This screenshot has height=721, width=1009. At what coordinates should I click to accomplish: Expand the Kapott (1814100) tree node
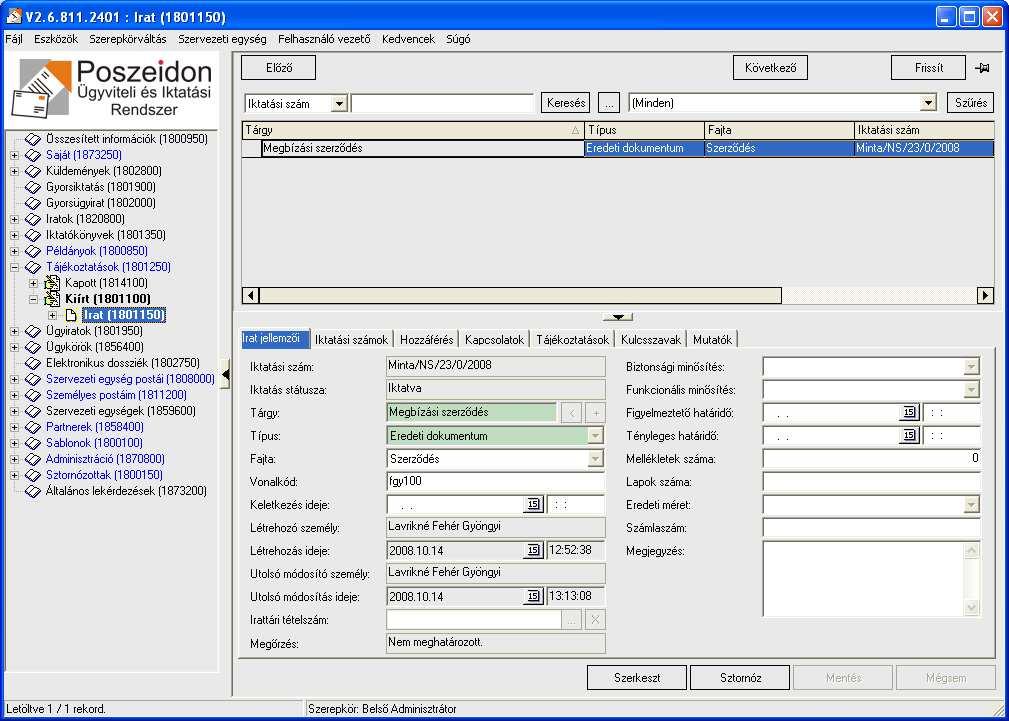tap(33, 283)
